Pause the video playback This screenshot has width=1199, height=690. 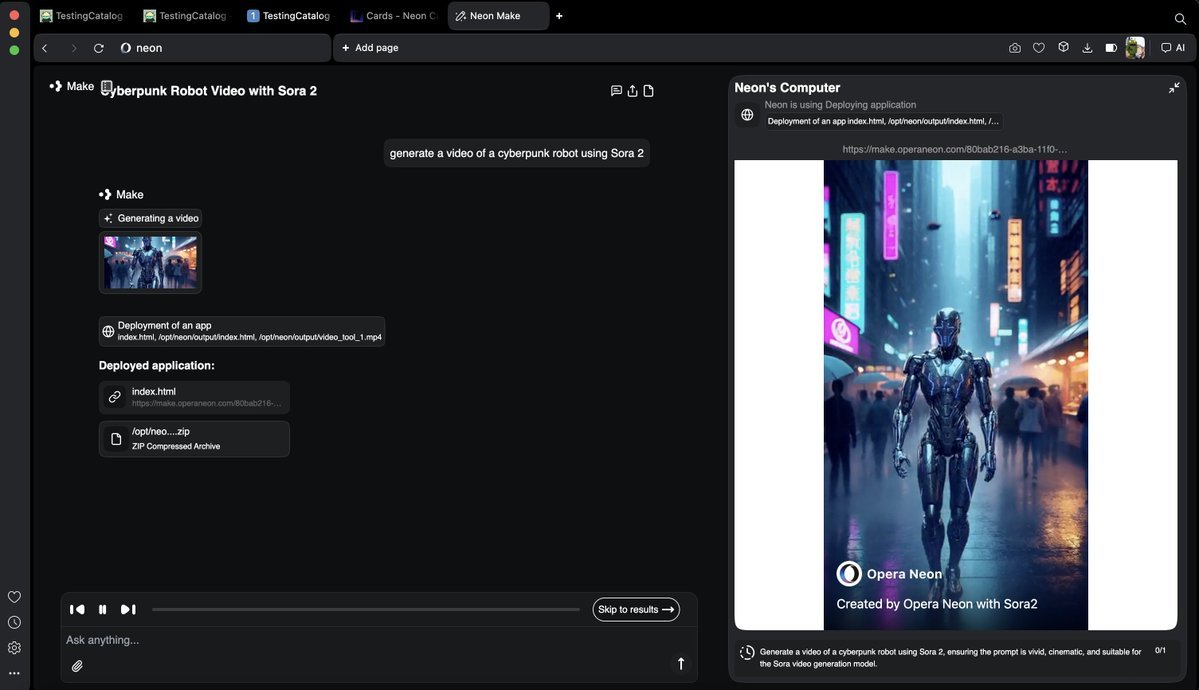click(102, 608)
